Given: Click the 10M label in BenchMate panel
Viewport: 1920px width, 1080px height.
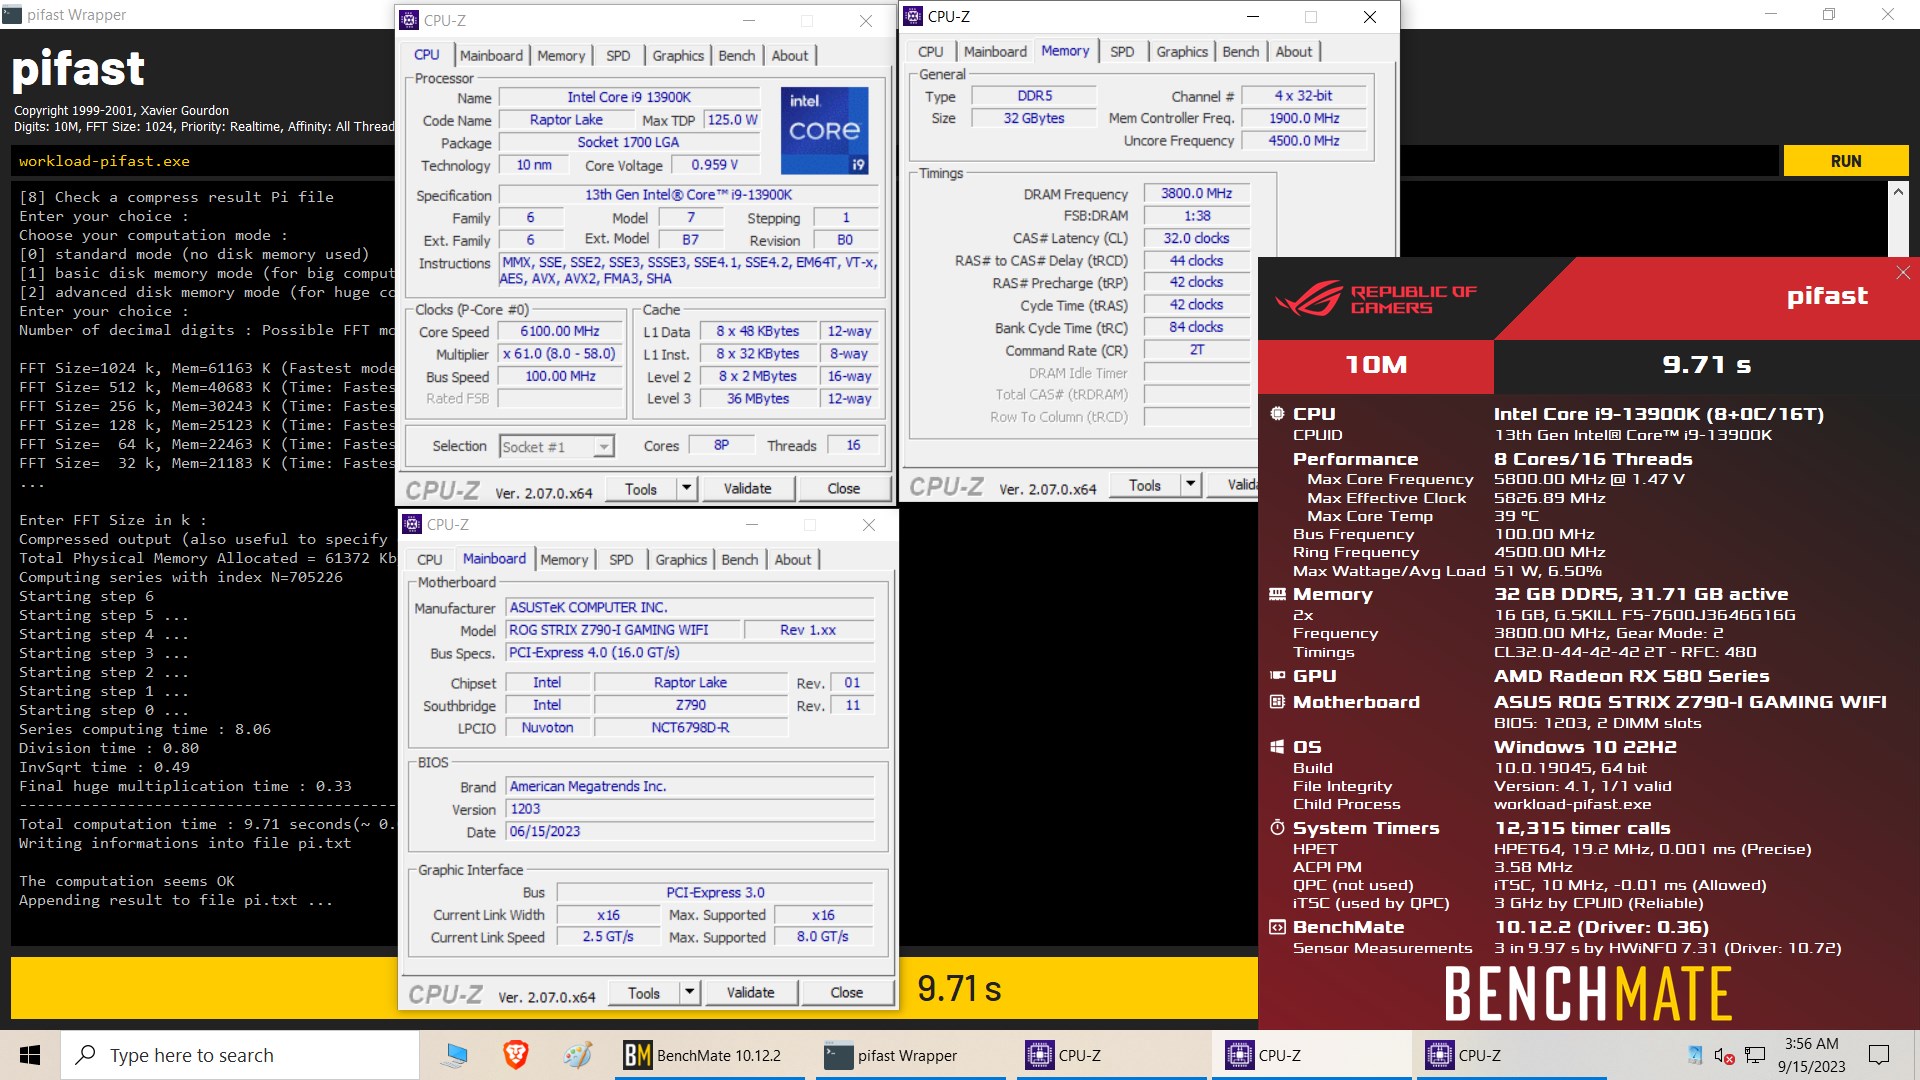Looking at the screenshot, I should pyautogui.click(x=1376, y=365).
